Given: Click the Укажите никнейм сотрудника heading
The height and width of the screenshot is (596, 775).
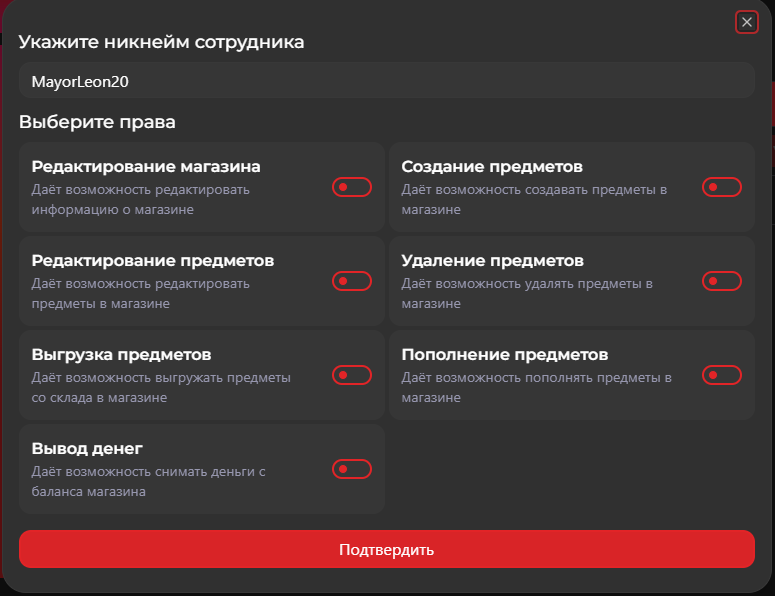Looking at the screenshot, I should tap(161, 42).
